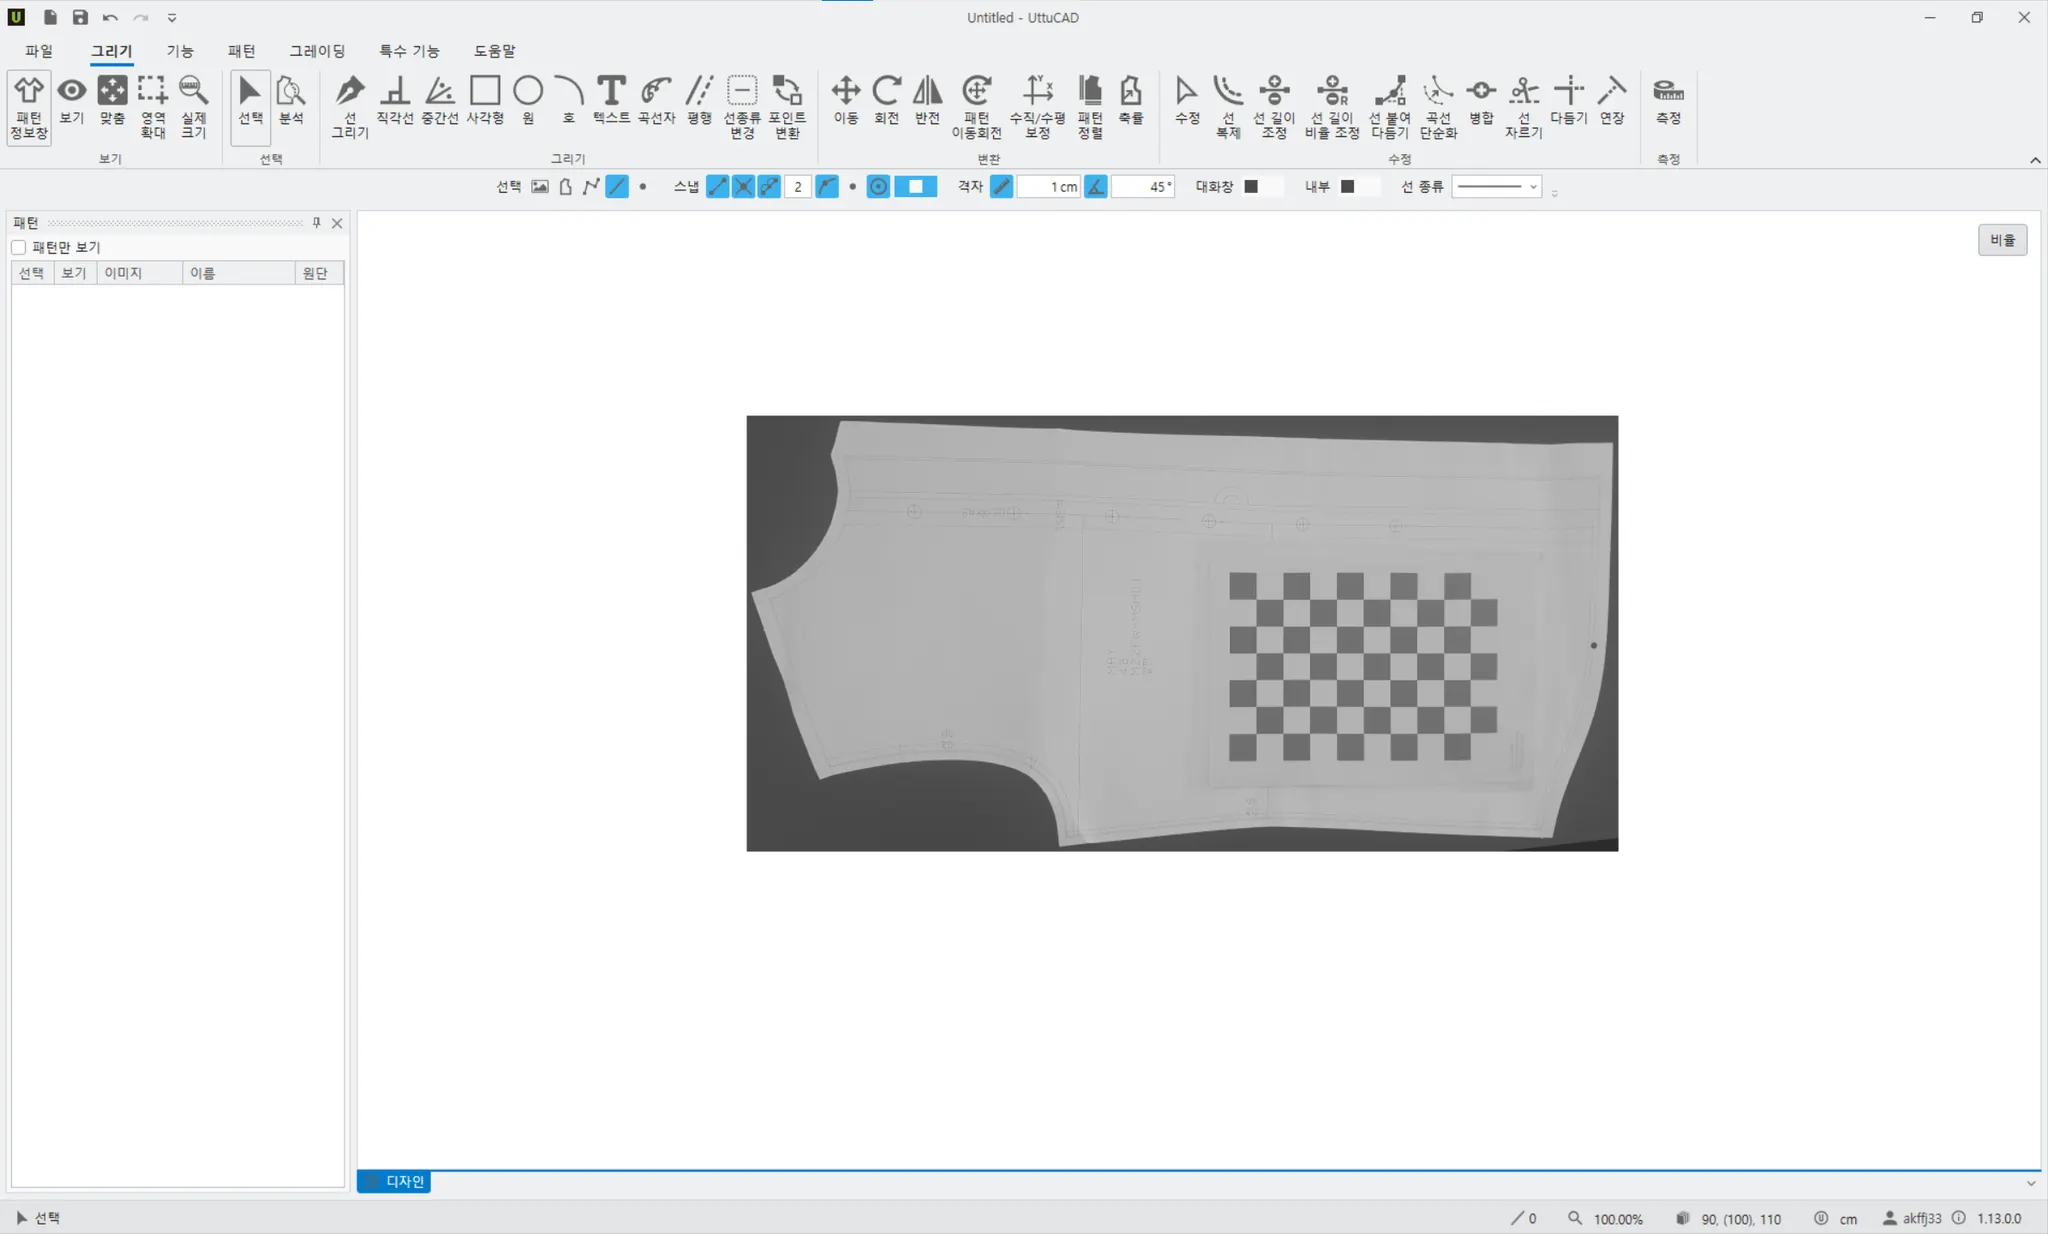2048x1234 pixels.
Task: Open the 파일 menu
Action: click(39, 51)
